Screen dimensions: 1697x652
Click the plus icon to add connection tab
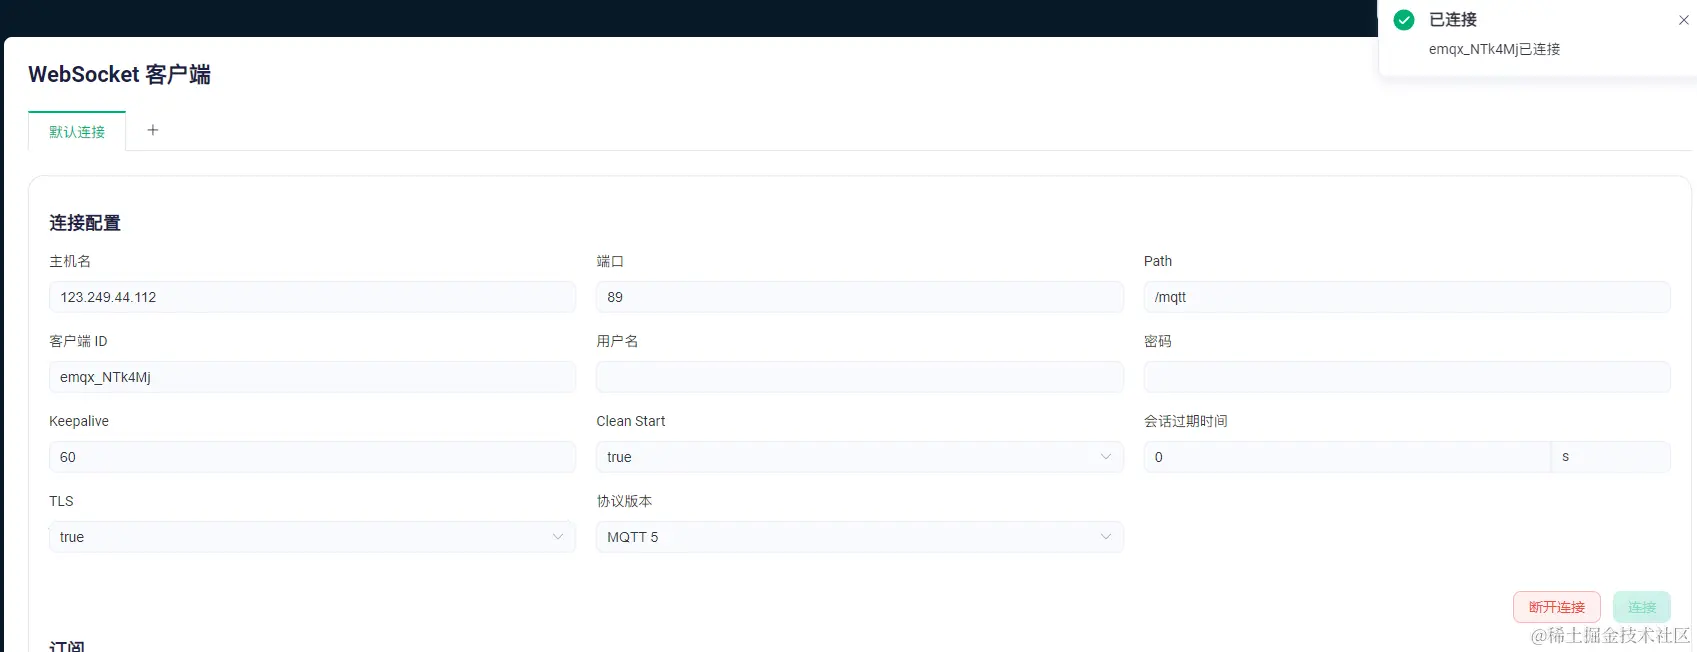(153, 130)
